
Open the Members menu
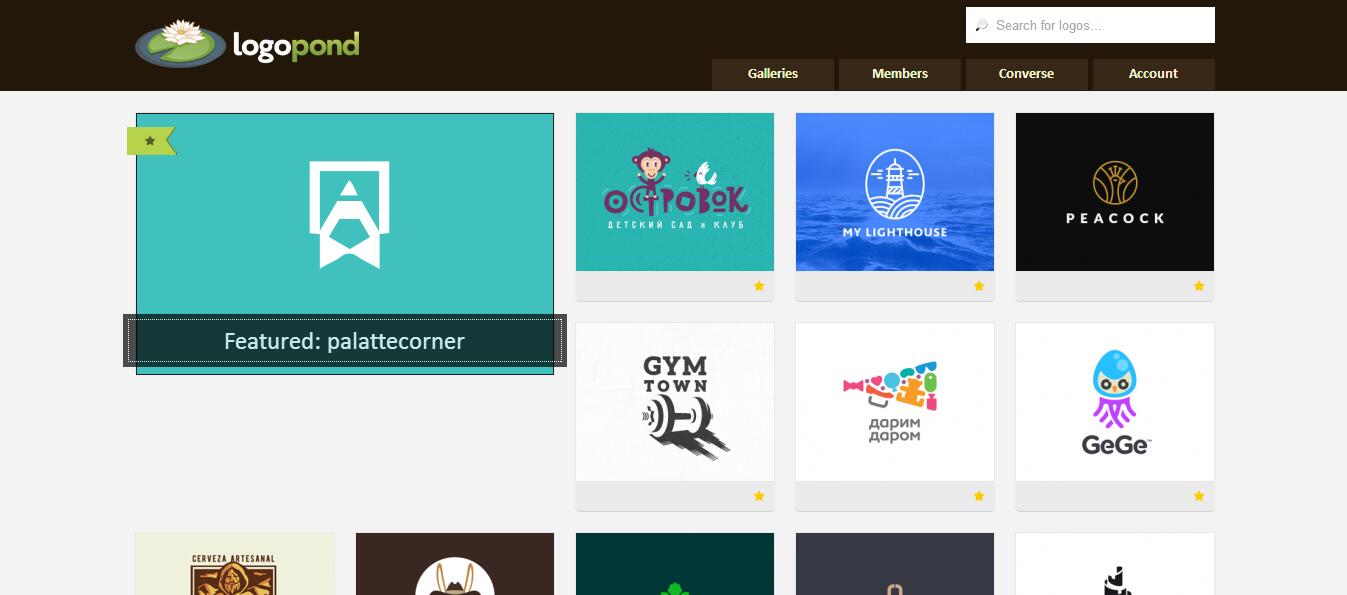899,74
